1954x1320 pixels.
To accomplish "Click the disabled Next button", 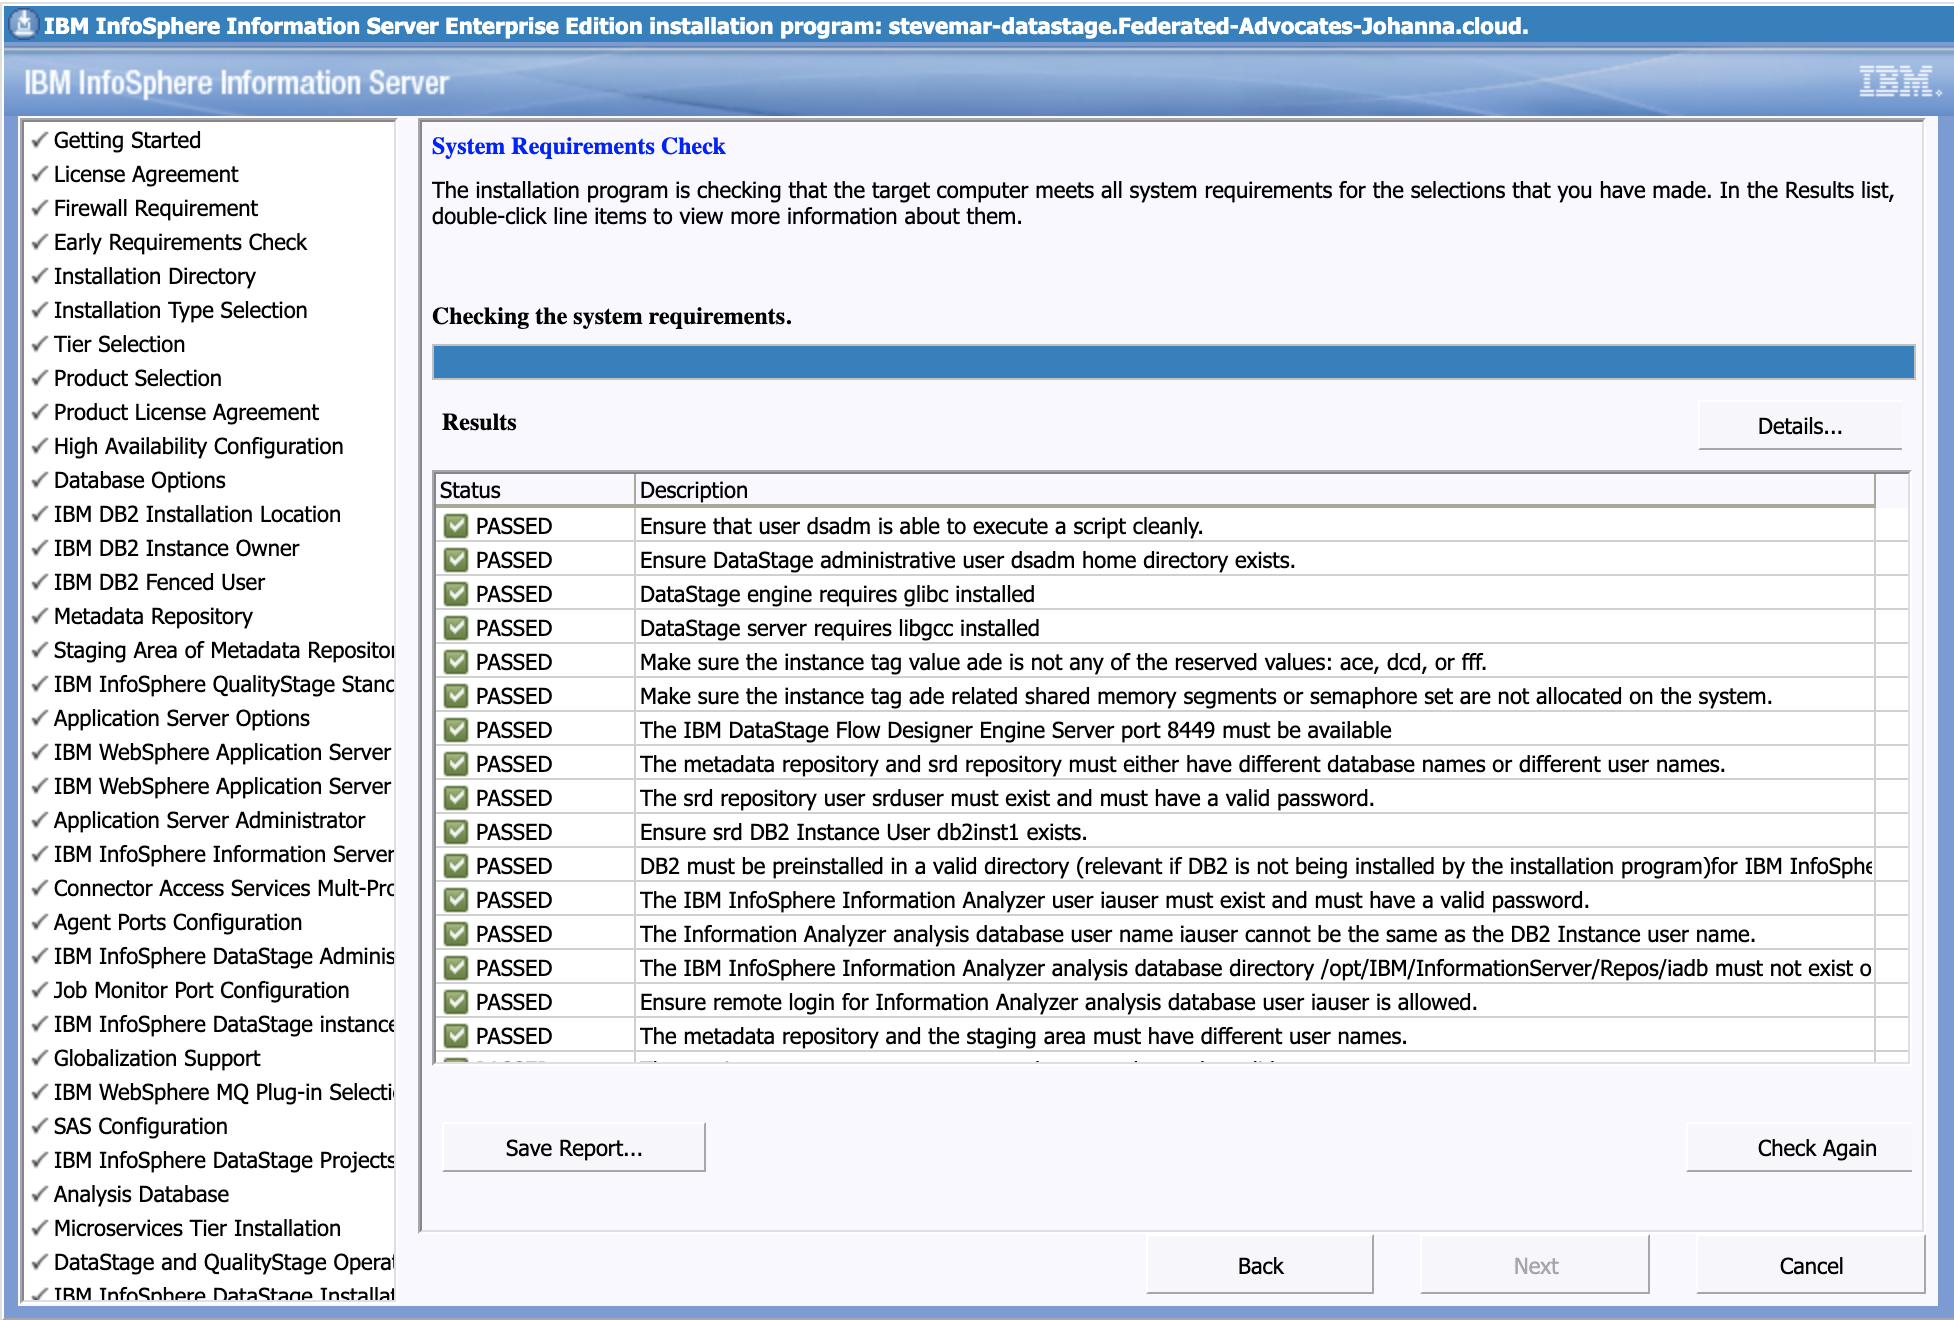I will 1535,1266.
